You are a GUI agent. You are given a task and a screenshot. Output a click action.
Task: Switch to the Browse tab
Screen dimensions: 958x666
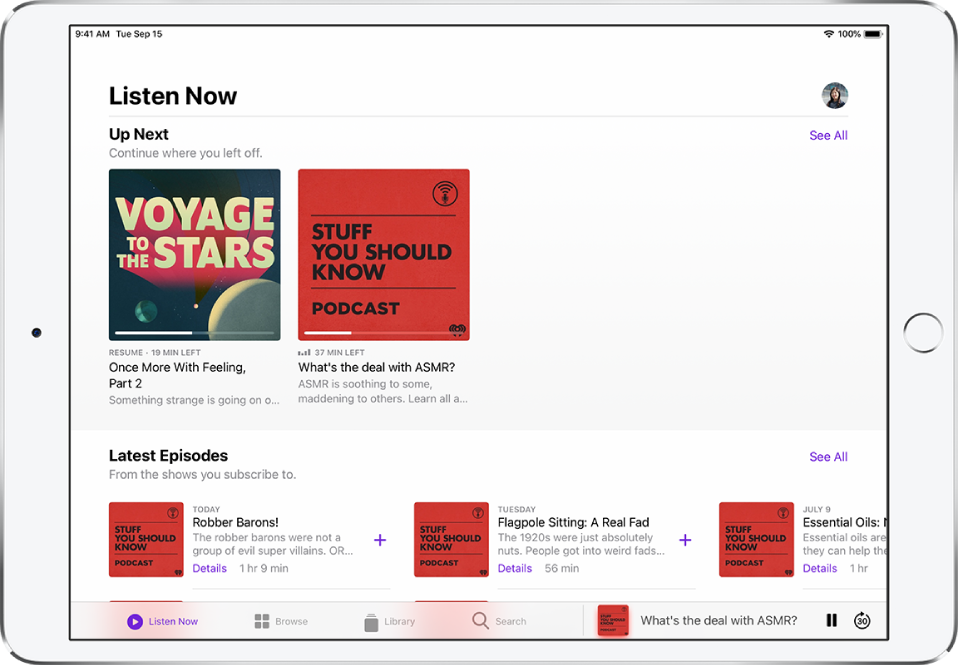280,620
